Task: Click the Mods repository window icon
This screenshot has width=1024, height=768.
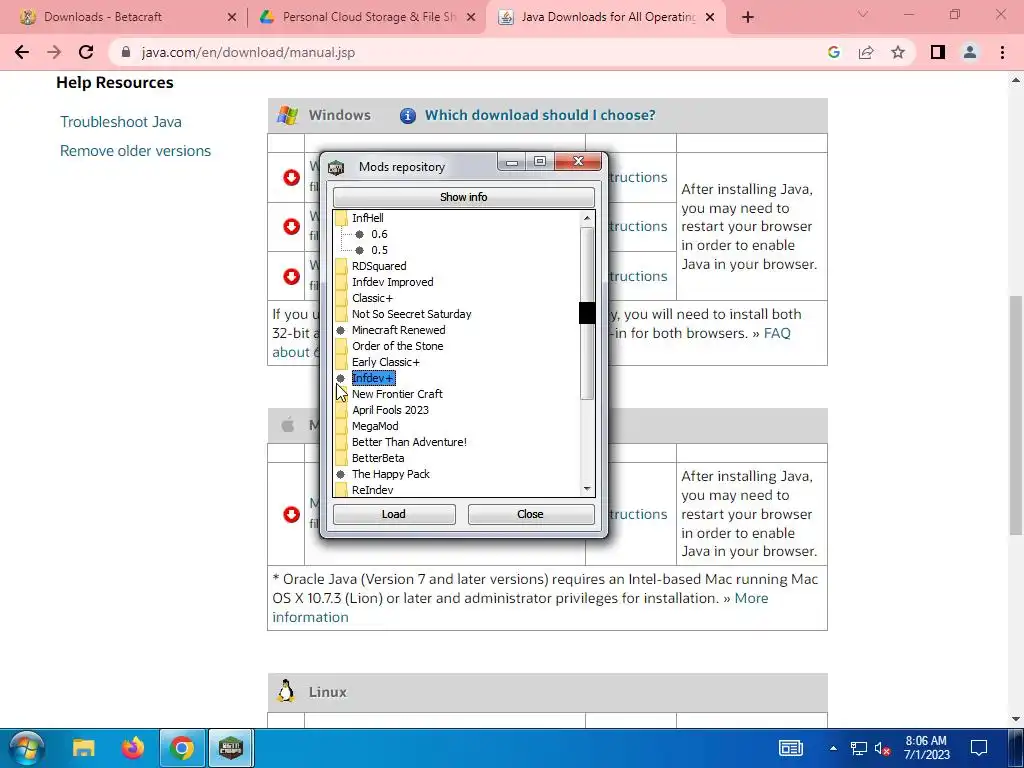Action: coord(336,167)
